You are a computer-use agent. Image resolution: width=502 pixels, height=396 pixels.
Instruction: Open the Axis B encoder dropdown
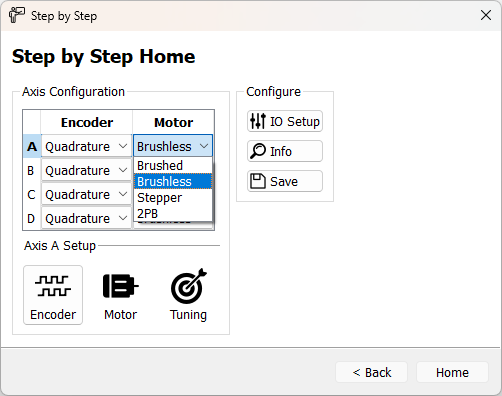click(86, 170)
